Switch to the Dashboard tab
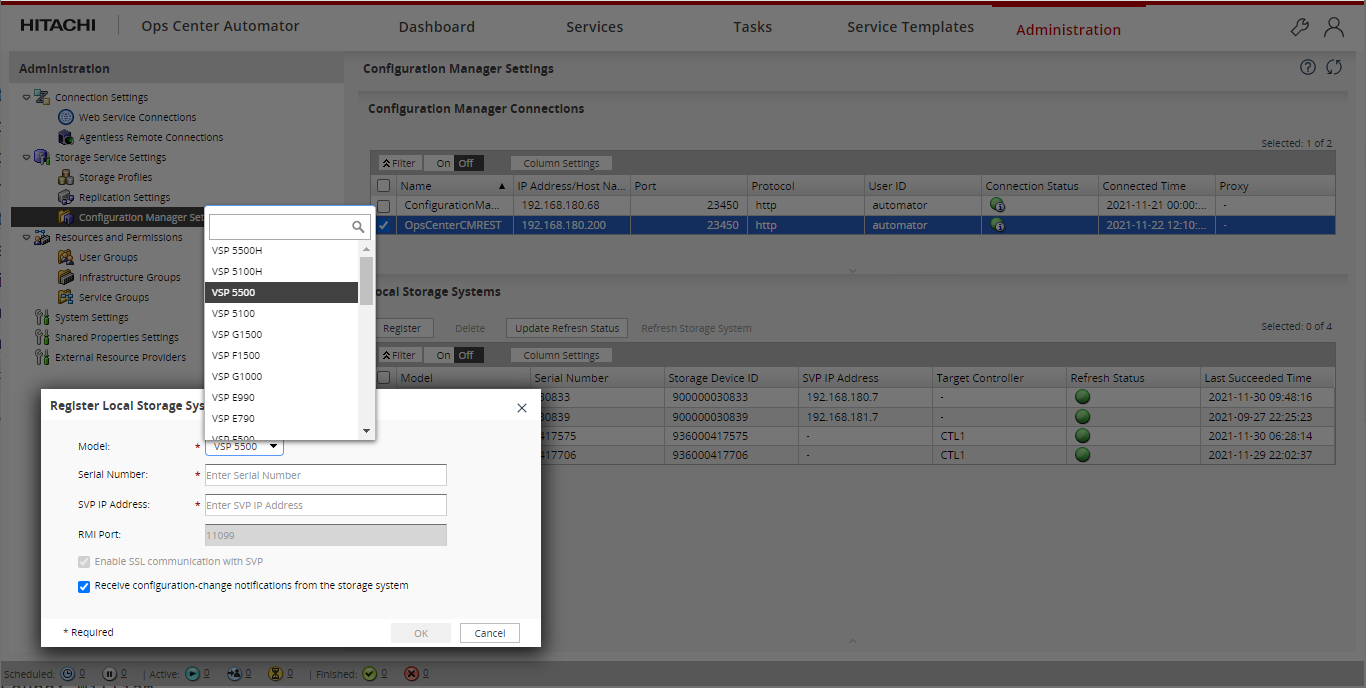Screen dimensions: 1366x688 [436, 26]
